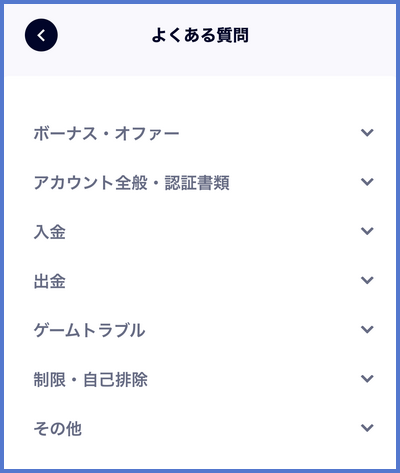Click the よくある質問 page title

click(x=200, y=35)
